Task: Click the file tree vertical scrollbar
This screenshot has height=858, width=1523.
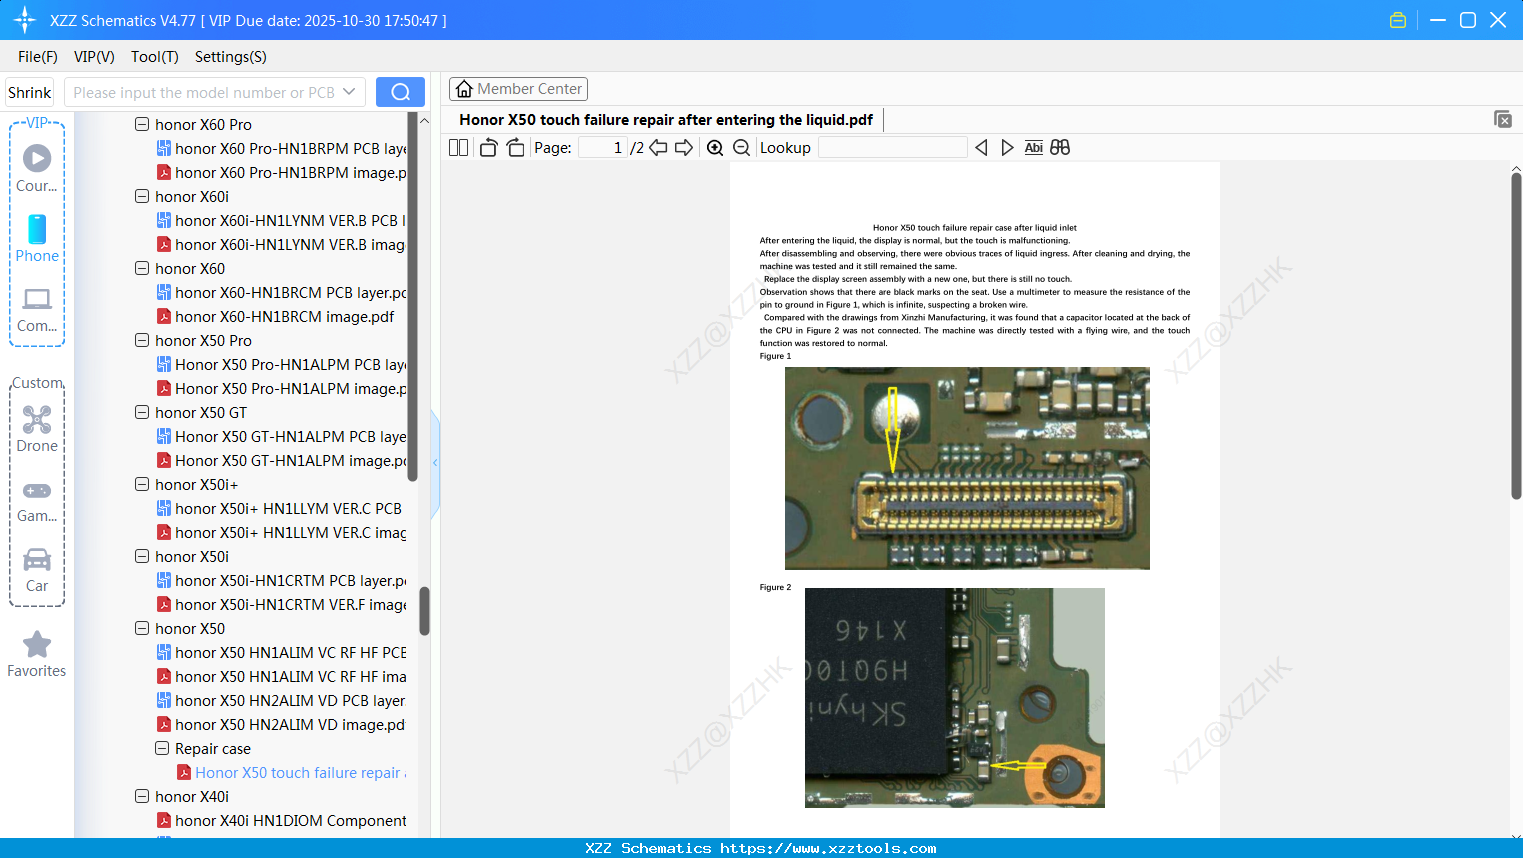Action: (x=424, y=610)
